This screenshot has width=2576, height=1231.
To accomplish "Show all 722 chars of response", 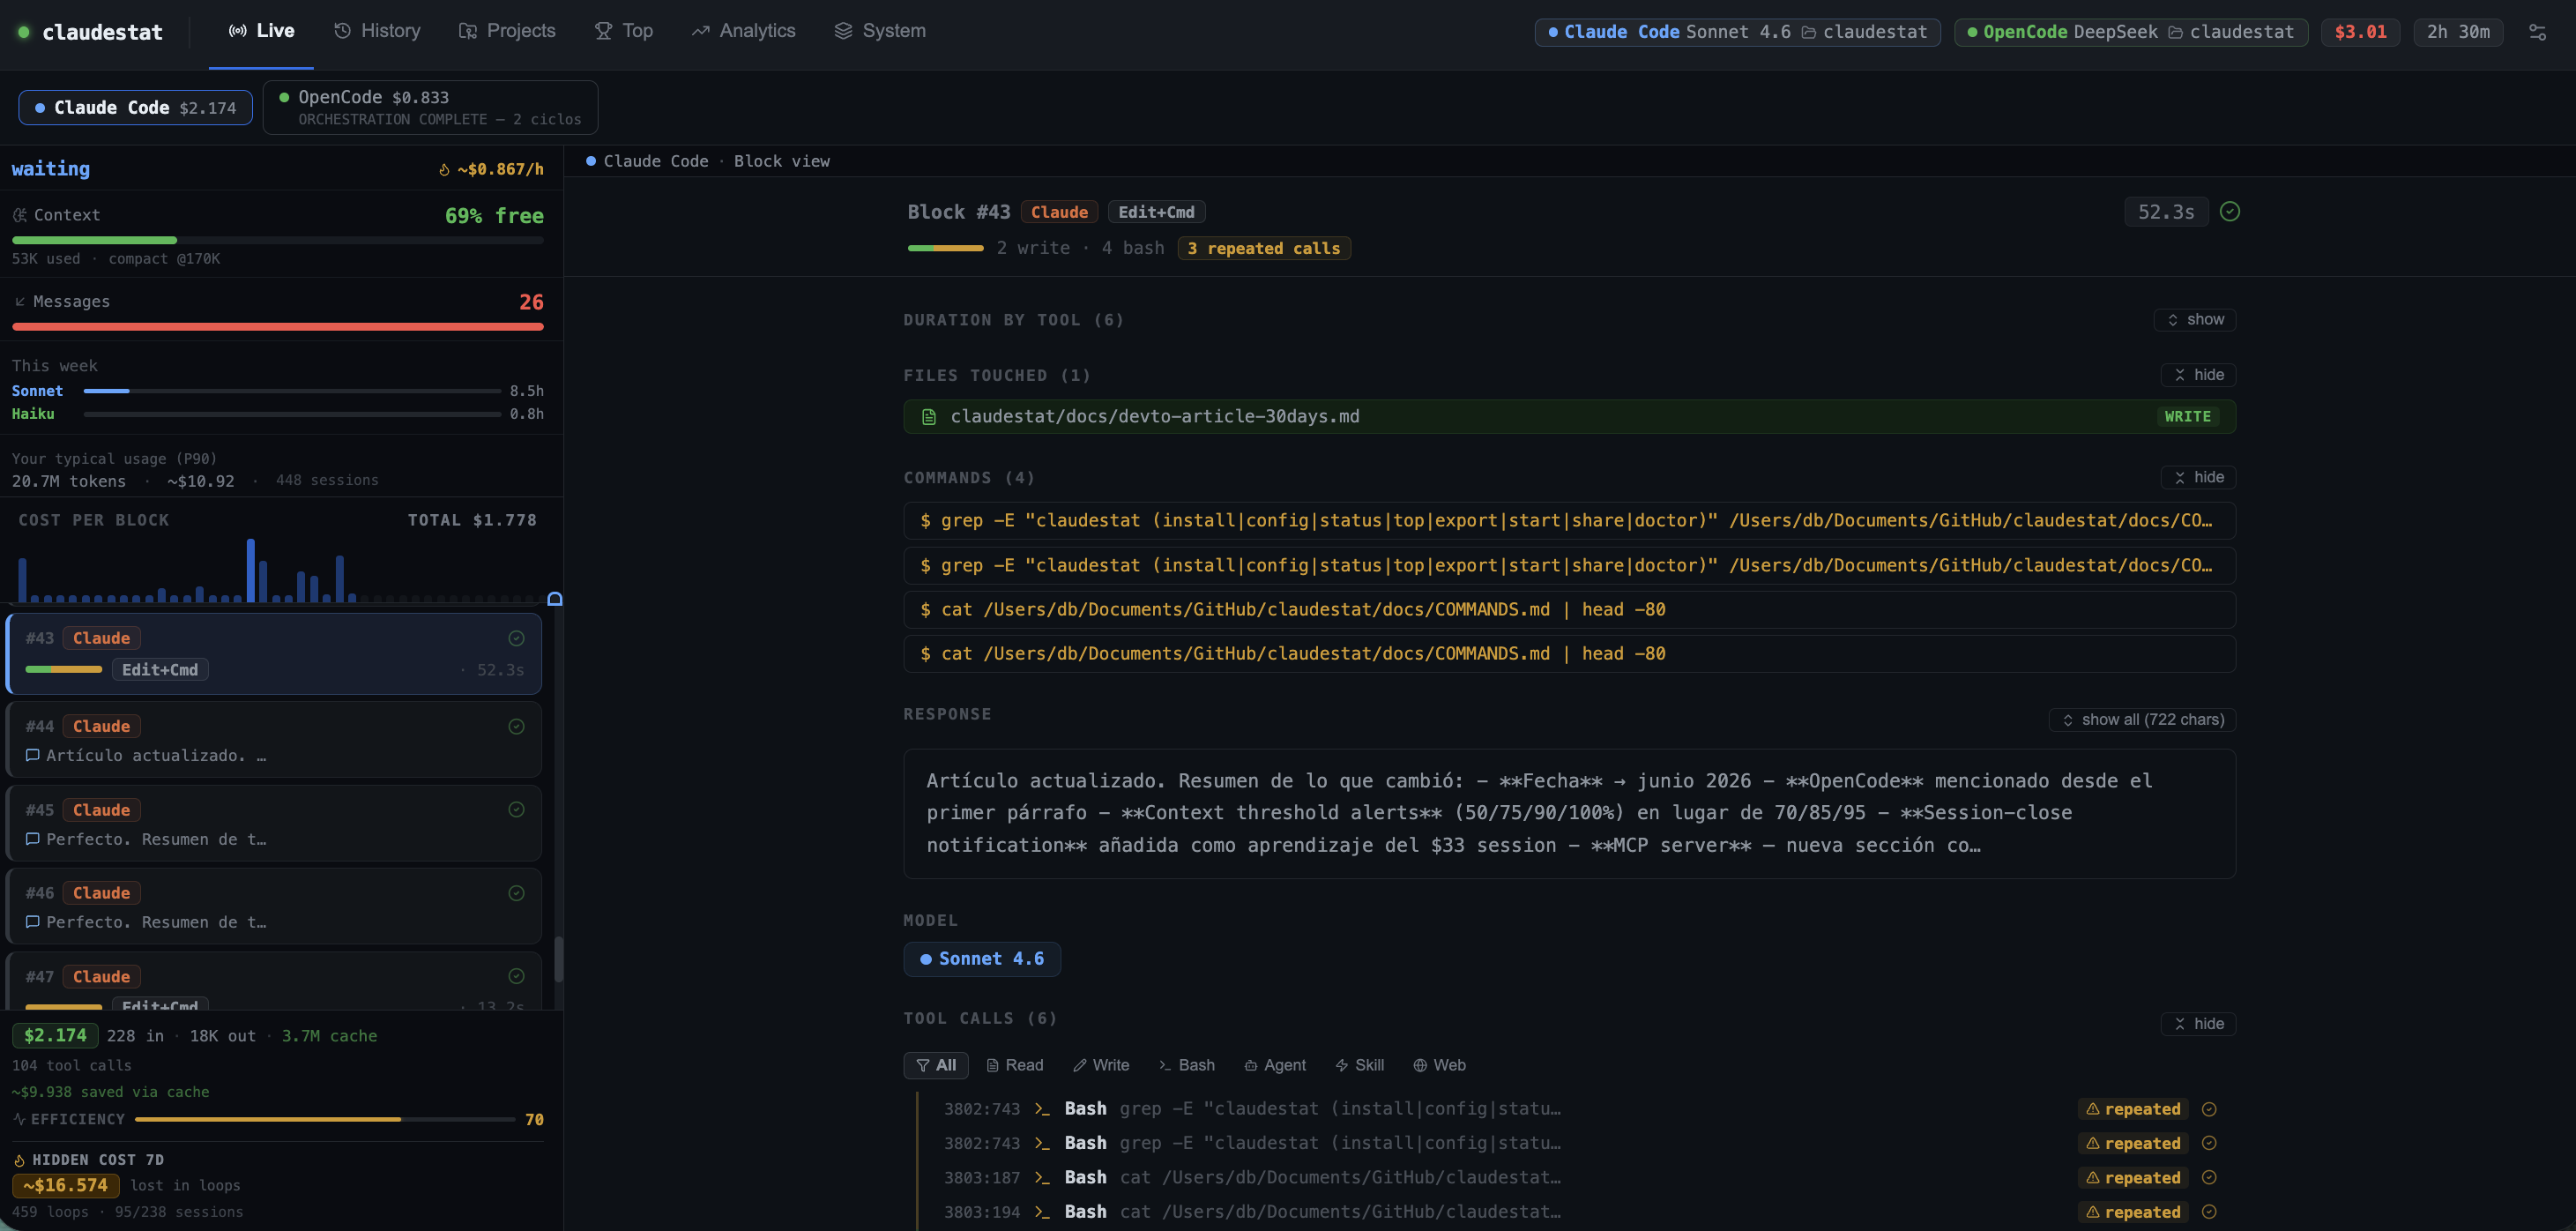I will pos(2142,720).
